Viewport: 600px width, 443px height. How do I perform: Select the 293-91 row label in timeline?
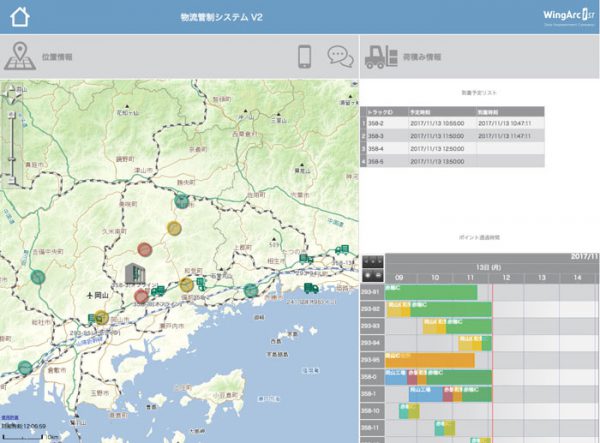pyautogui.click(x=370, y=293)
